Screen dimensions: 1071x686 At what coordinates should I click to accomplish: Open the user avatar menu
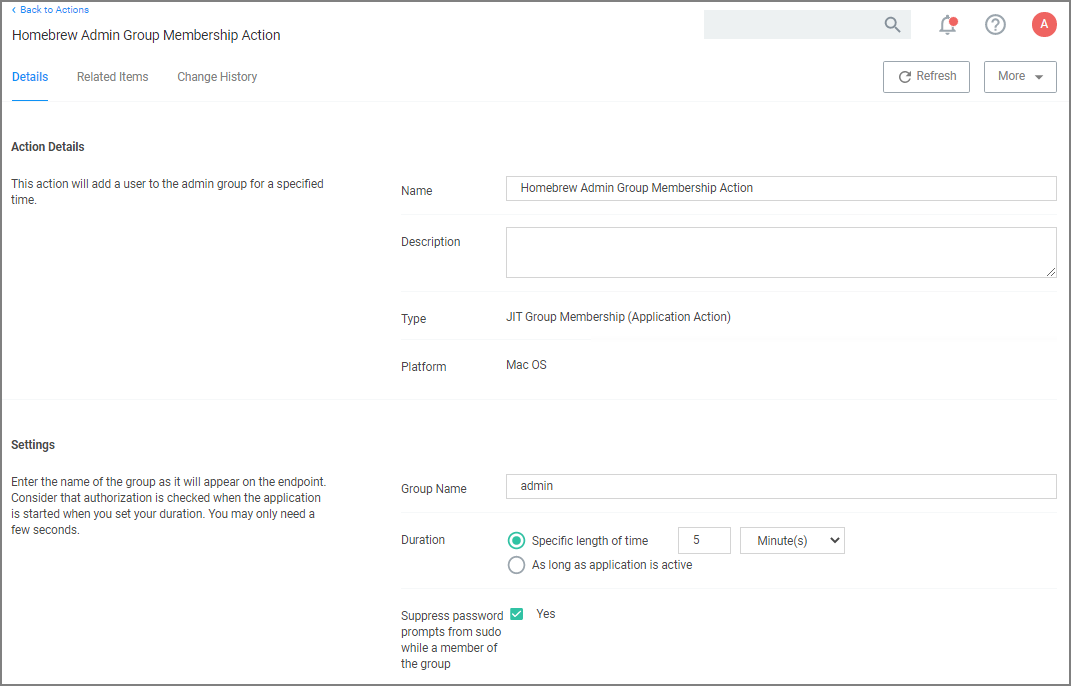tap(1044, 25)
